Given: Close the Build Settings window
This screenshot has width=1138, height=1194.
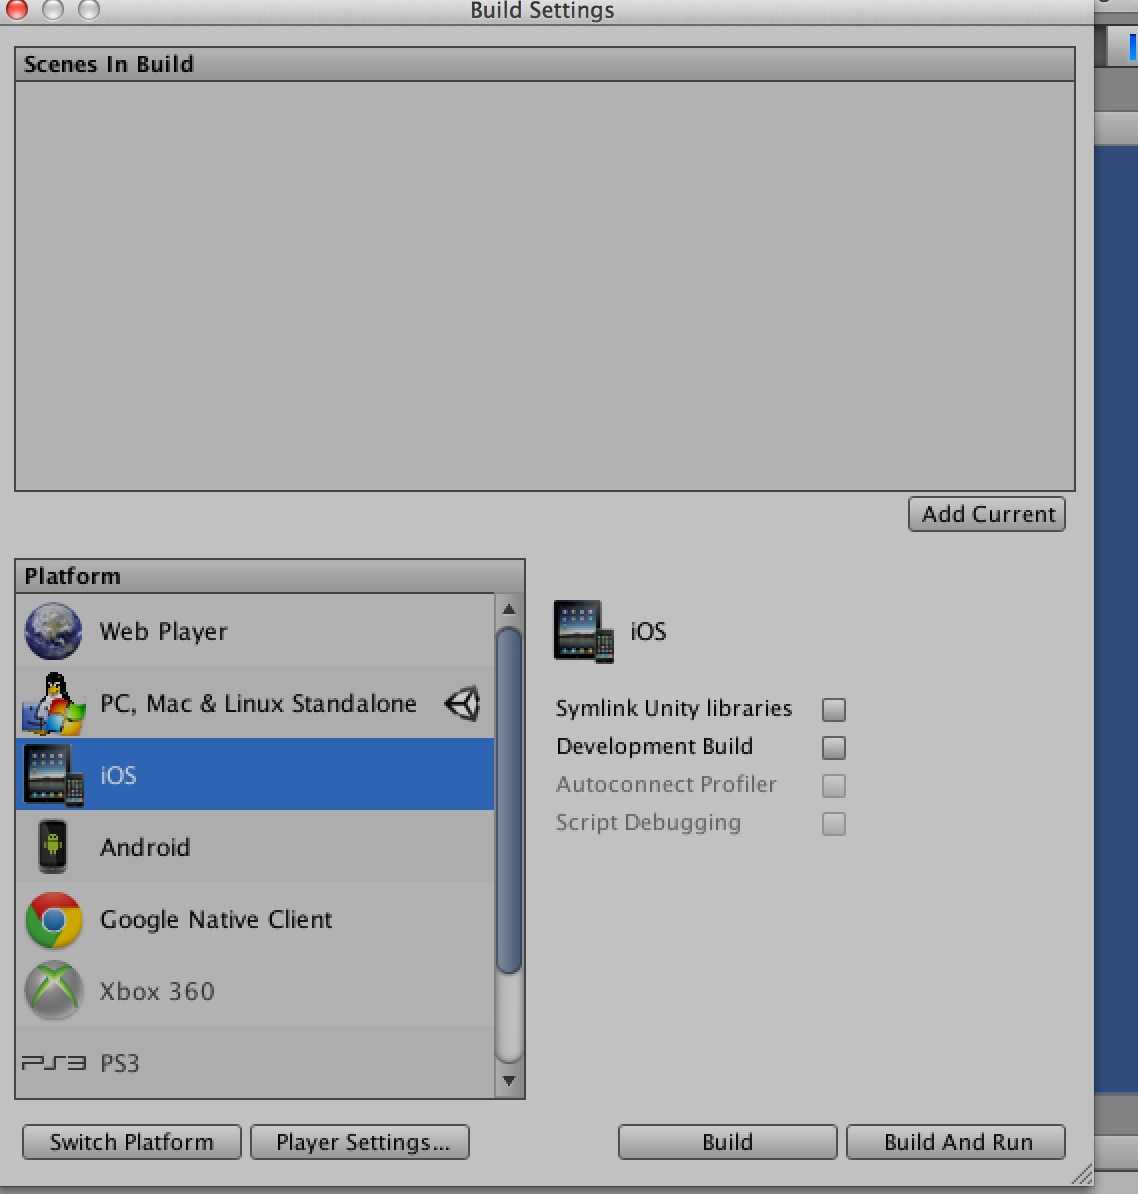Looking at the screenshot, I should [16, 10].
